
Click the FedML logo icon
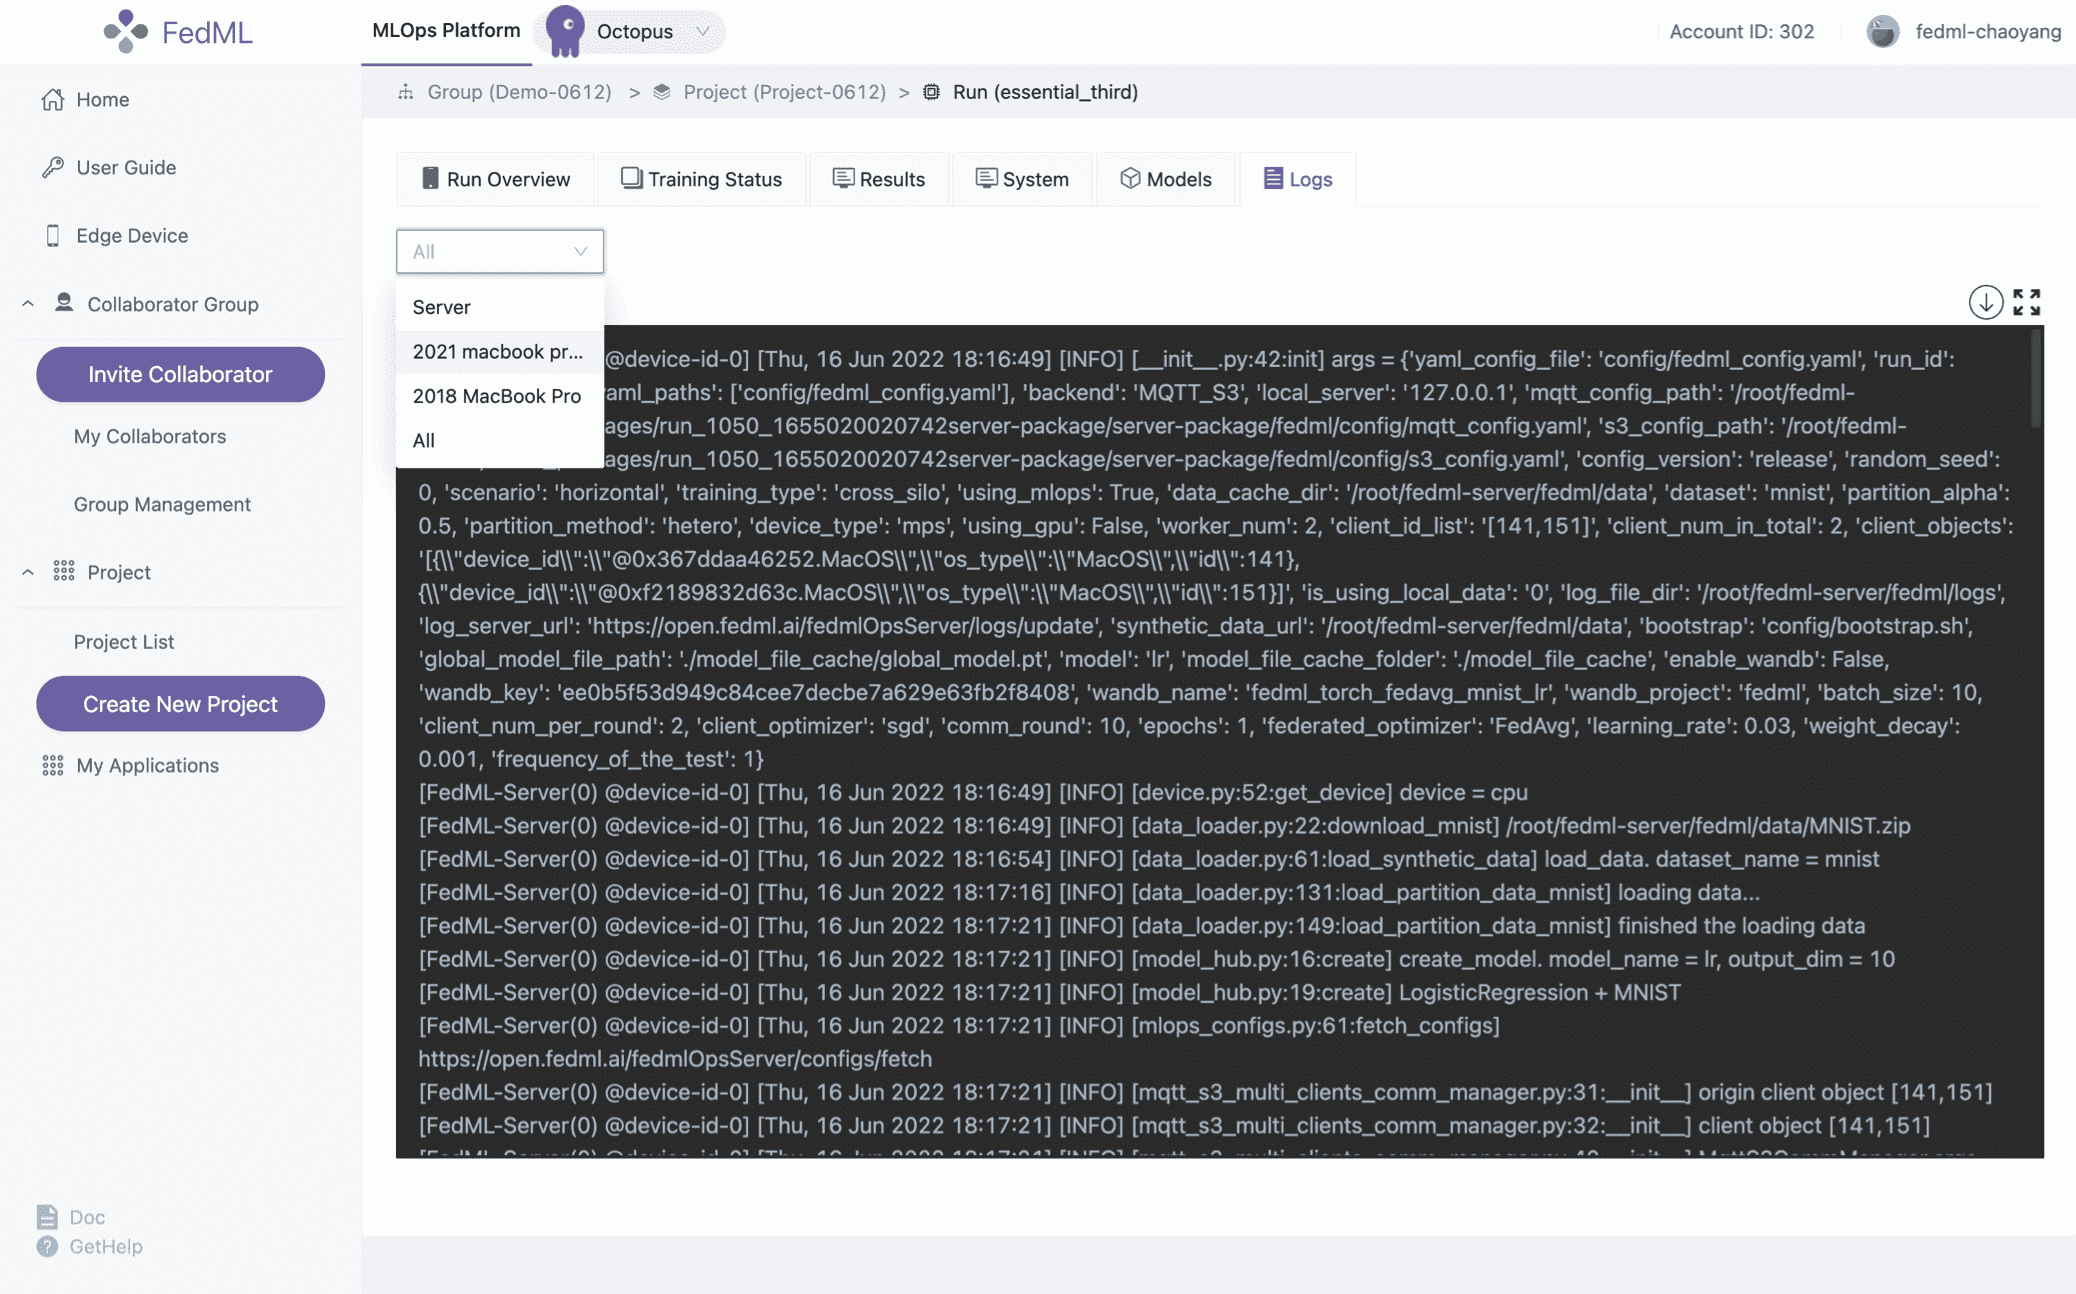tap(125, 31)
